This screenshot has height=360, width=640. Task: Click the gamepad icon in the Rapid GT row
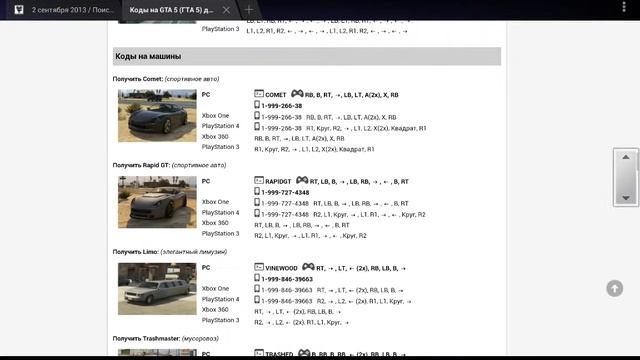(x=302, y=180)
